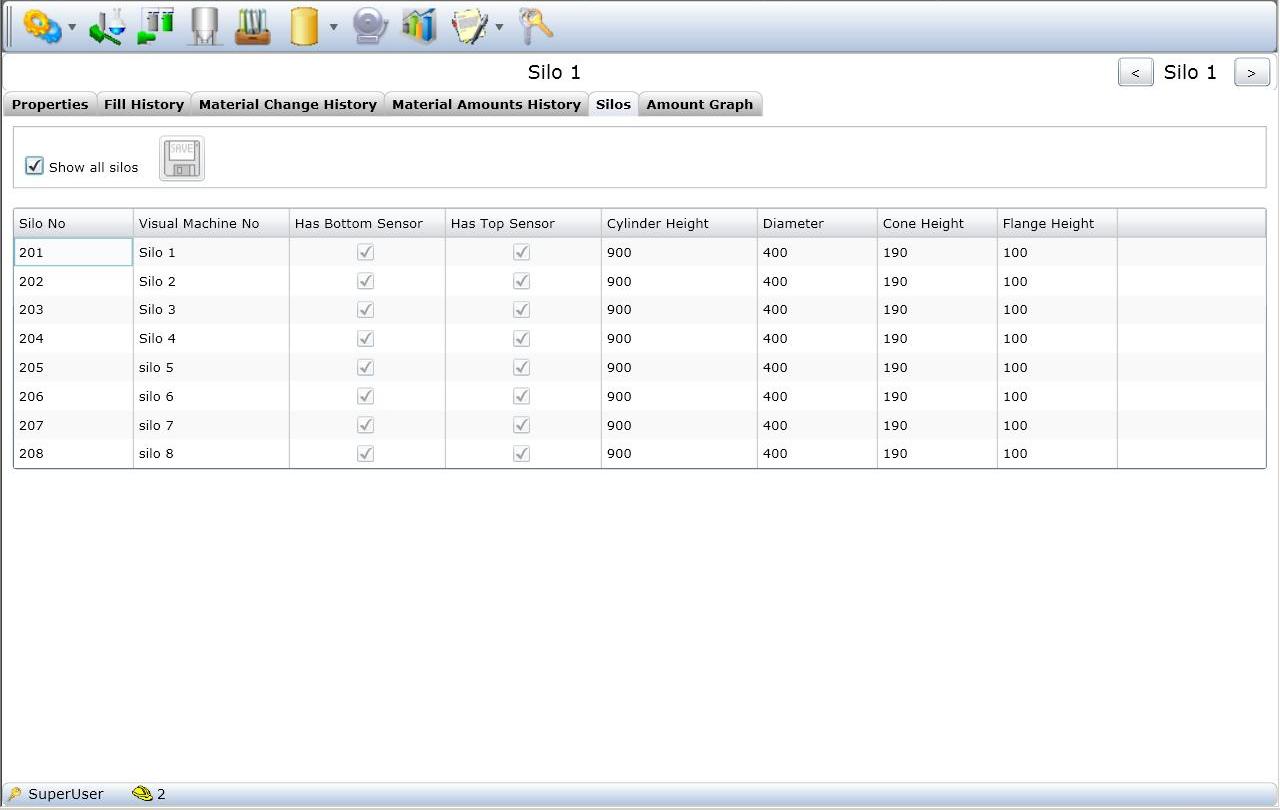Image resolution: width=1280 pixels, height=810 pixels.
Task: Click the floppy disk Save icon
Action: point(182,159)
